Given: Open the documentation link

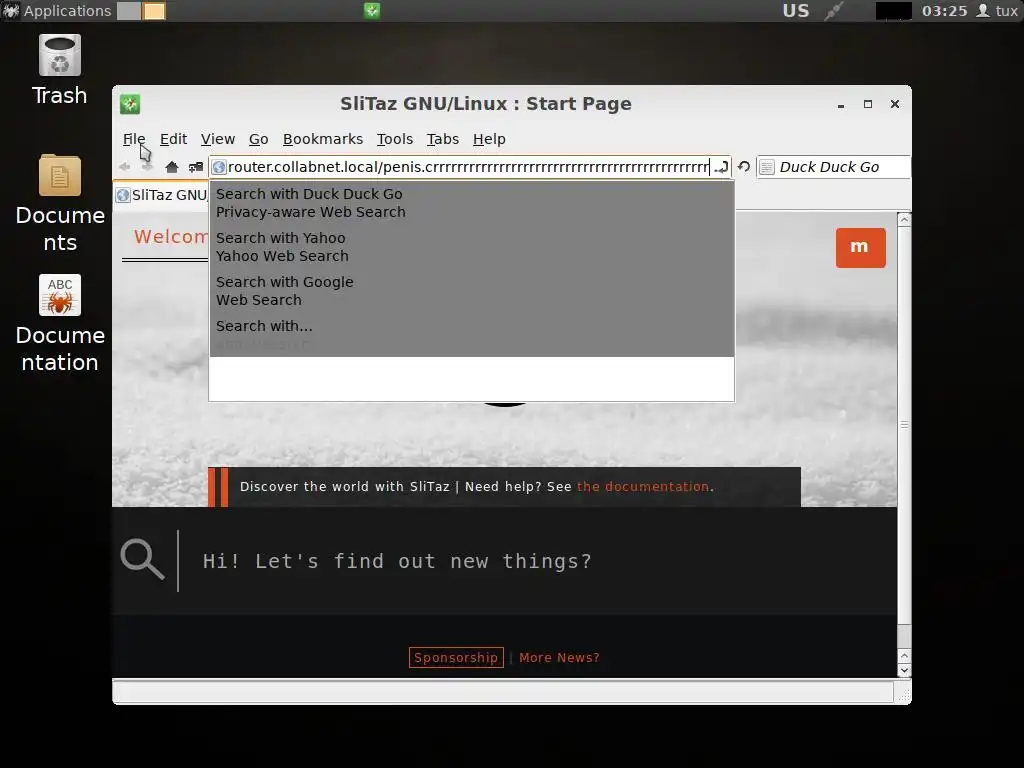Looking at the screenshot, I should [x=643, y=487].
